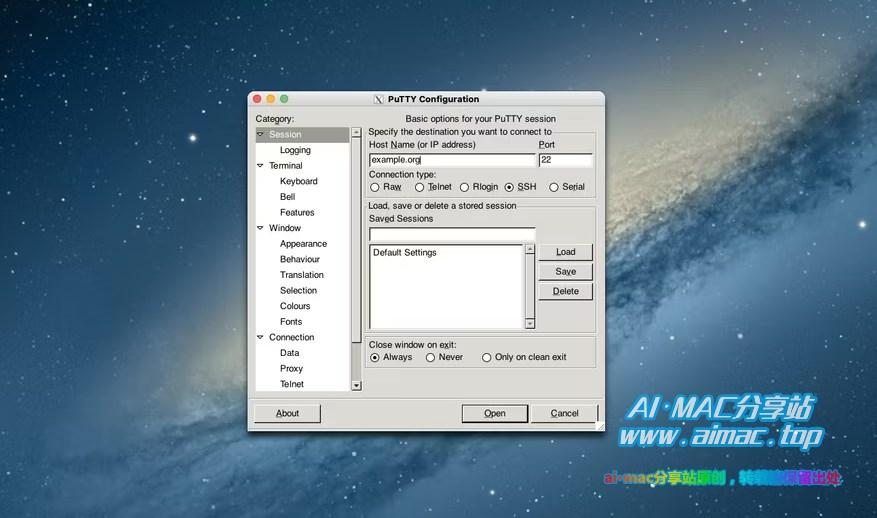
Task: Open the Bell settings category
Action: pyautogui.click(x=287, y=197)
